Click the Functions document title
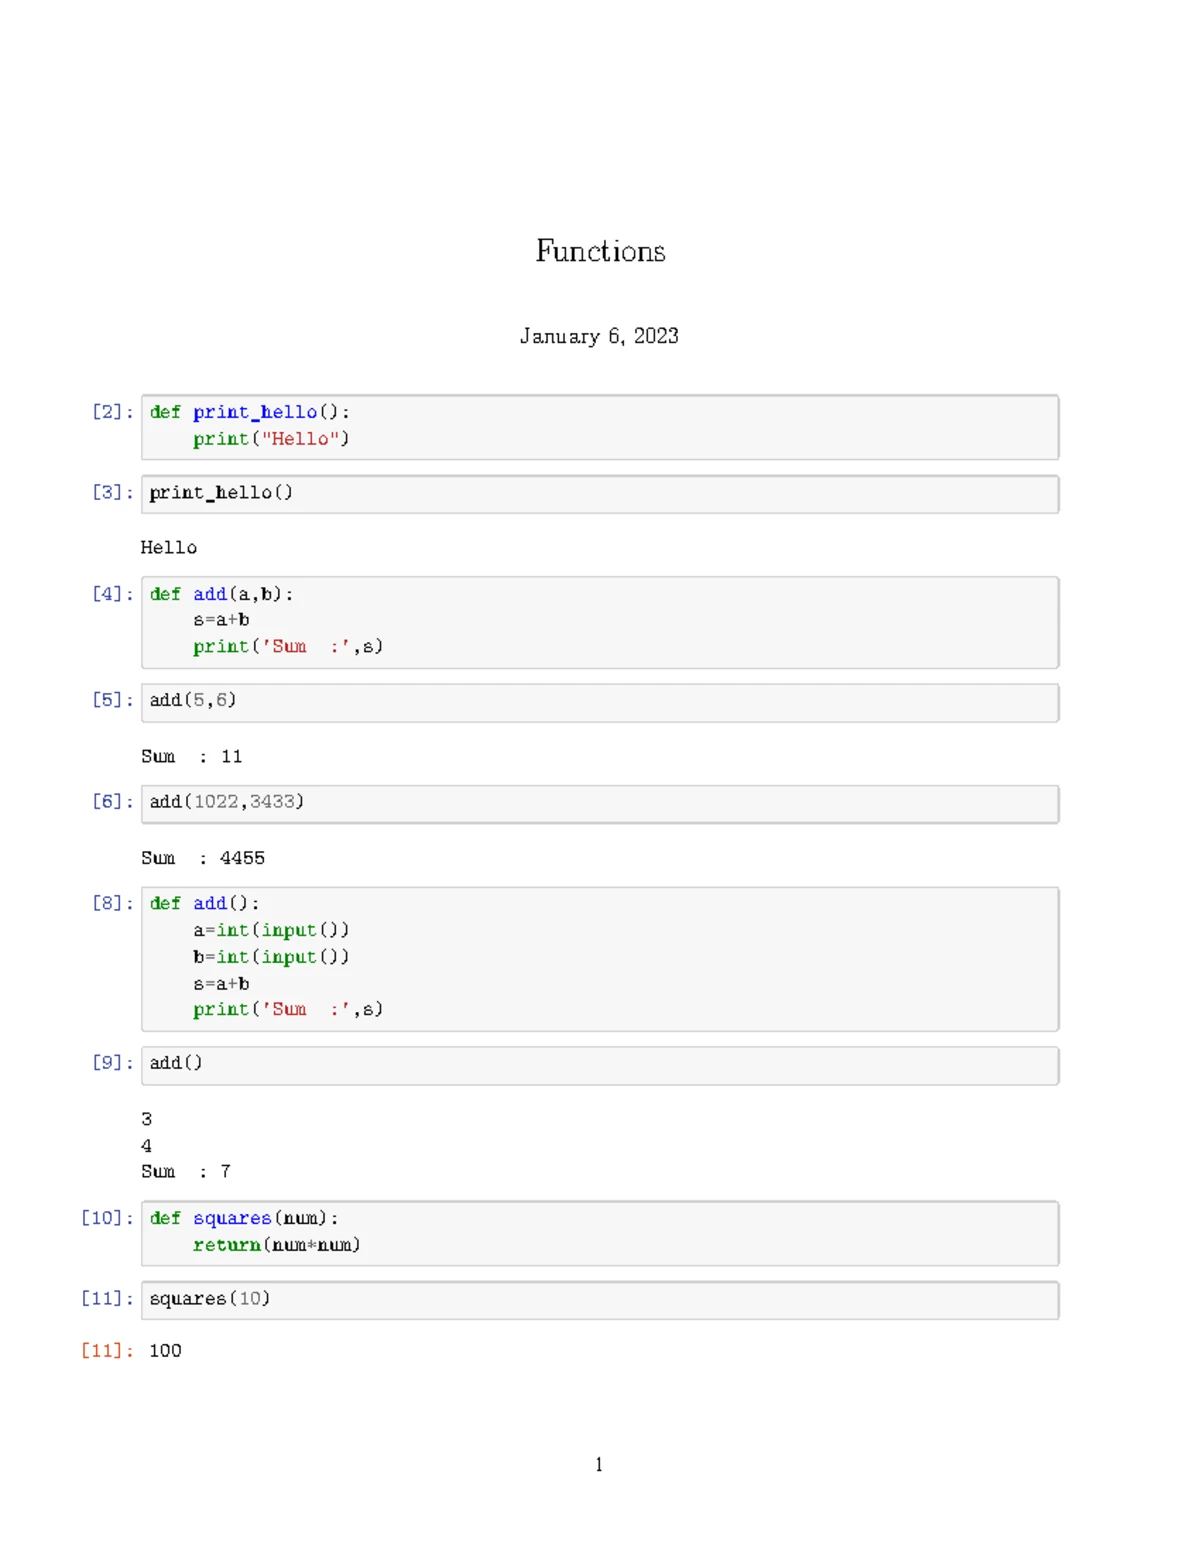Screen dimensions: 1200x1553 [600, 251]
